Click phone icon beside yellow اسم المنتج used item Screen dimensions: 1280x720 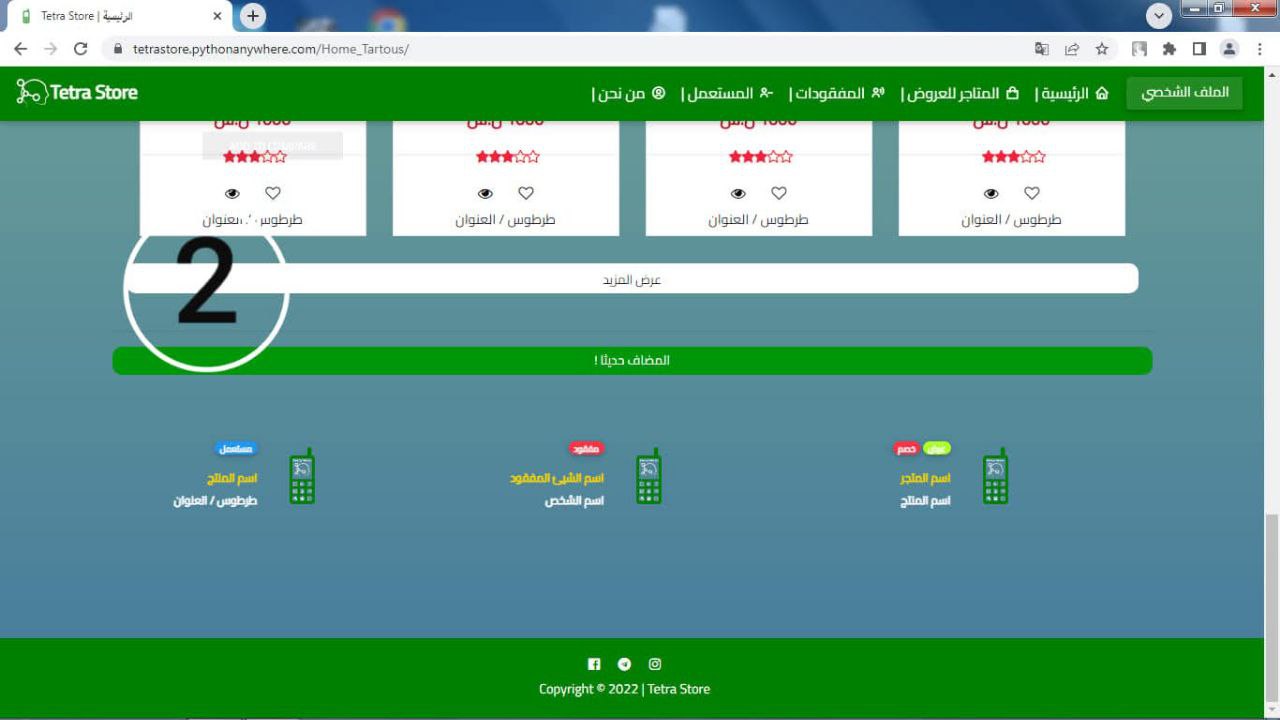click(302, 476)
